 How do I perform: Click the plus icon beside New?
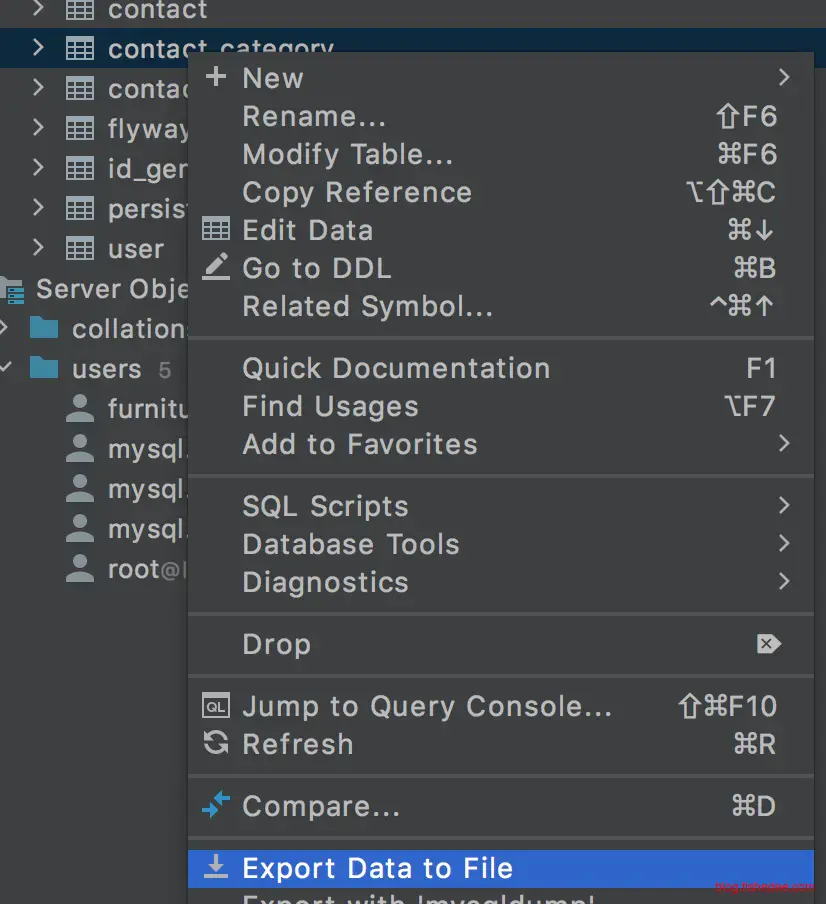pos(215,78)
